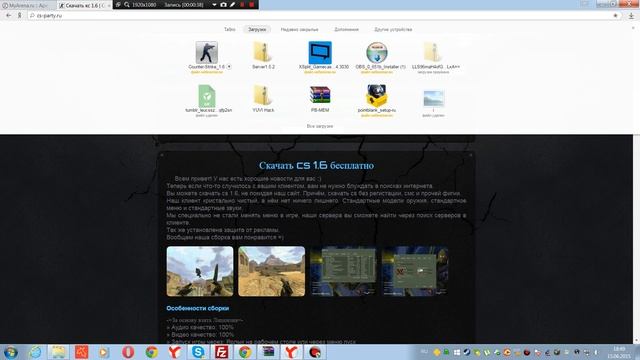Image resolution: width=640 pixels, height=360 pixels.
Task: Open the PB-MEM WinRAR archive
Action: tap(320, 96)
